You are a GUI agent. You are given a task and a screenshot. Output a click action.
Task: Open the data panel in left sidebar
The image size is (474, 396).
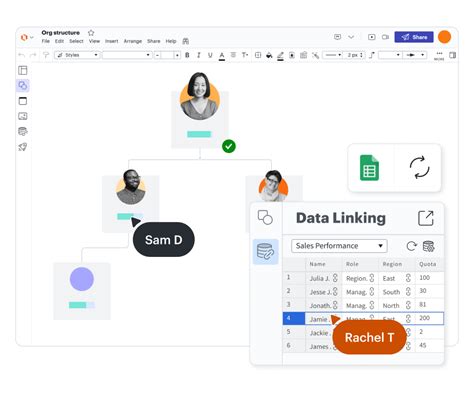tap(23, 131)
